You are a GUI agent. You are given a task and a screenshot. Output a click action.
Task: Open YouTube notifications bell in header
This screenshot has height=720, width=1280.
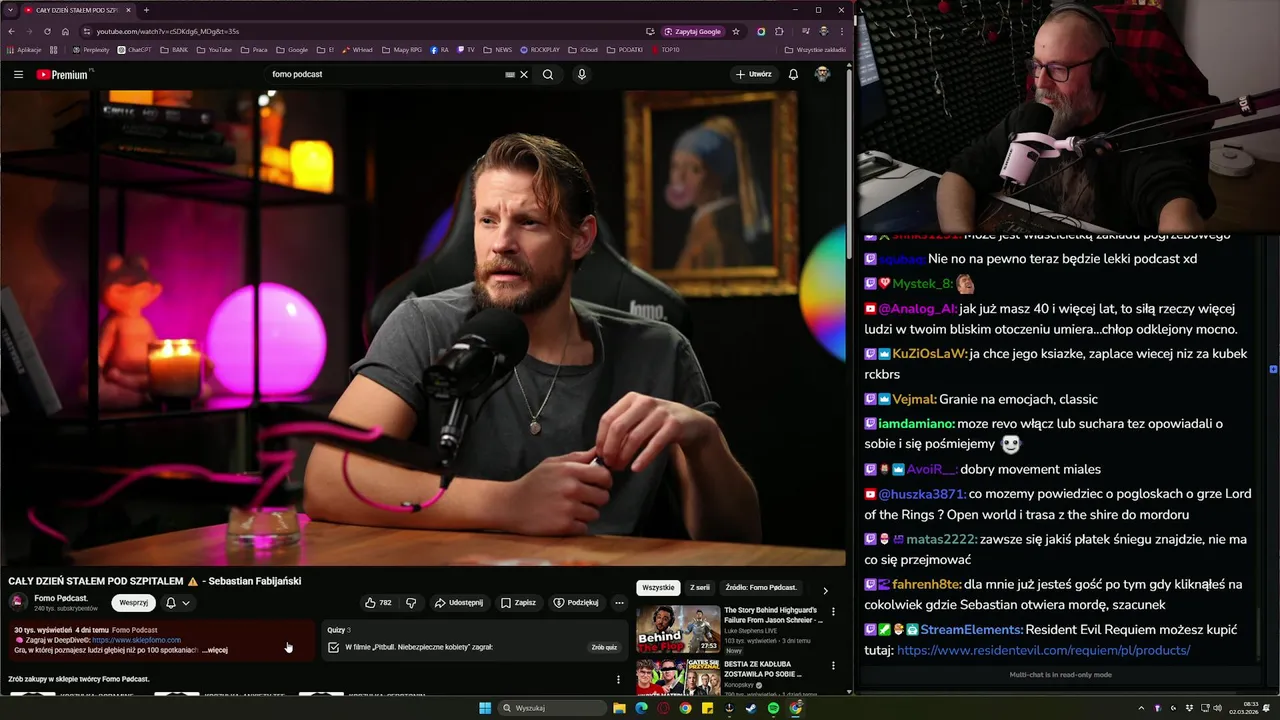point(793,74)
